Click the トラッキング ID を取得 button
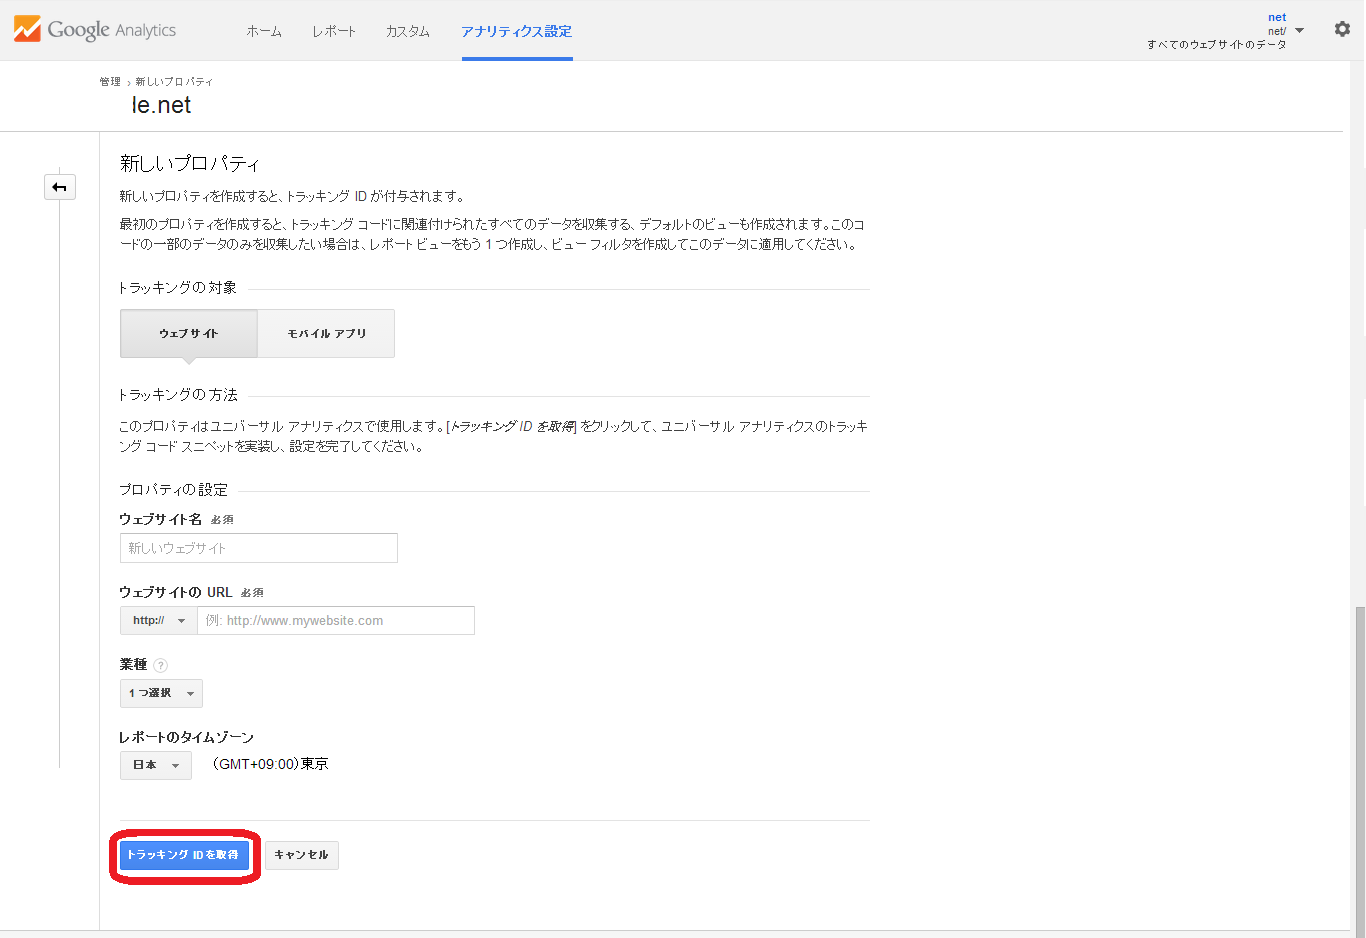 click(x=184, y=855)
